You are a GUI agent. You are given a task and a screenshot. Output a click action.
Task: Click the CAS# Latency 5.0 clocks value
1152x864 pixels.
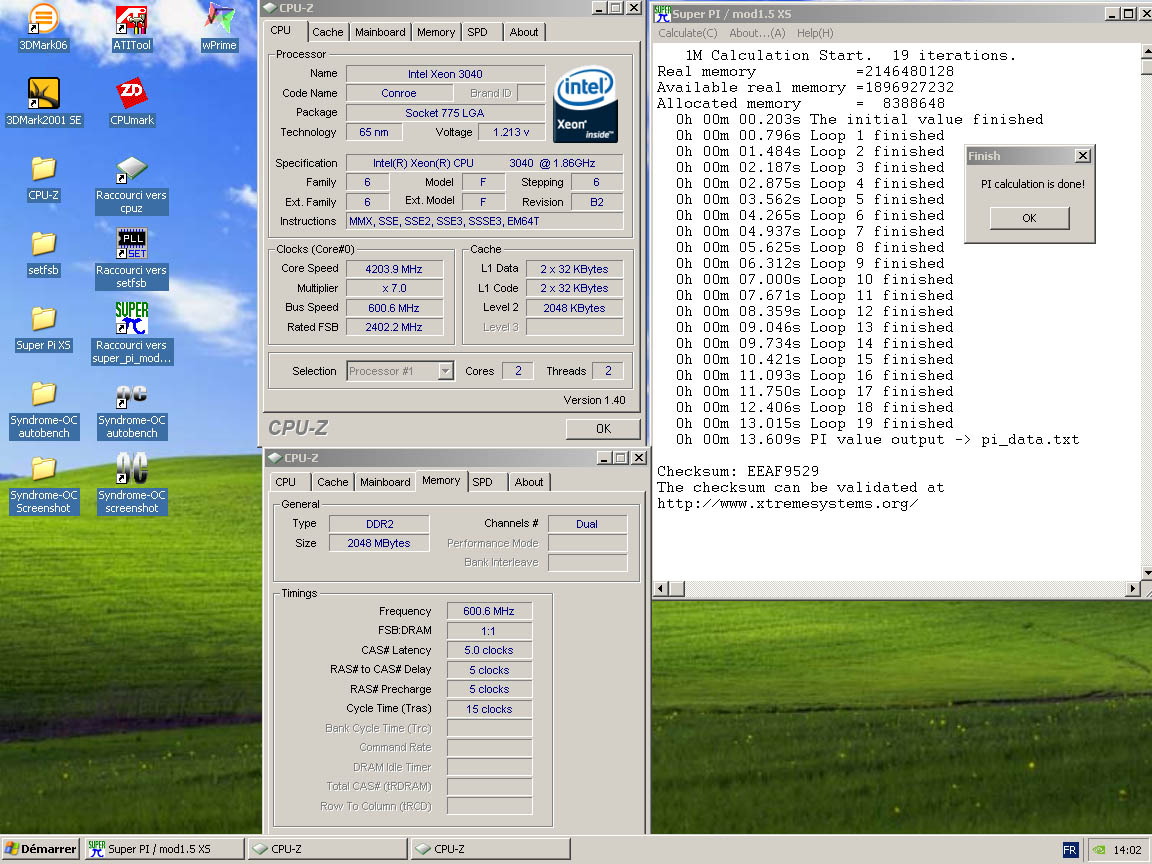(x=489, y=650)
